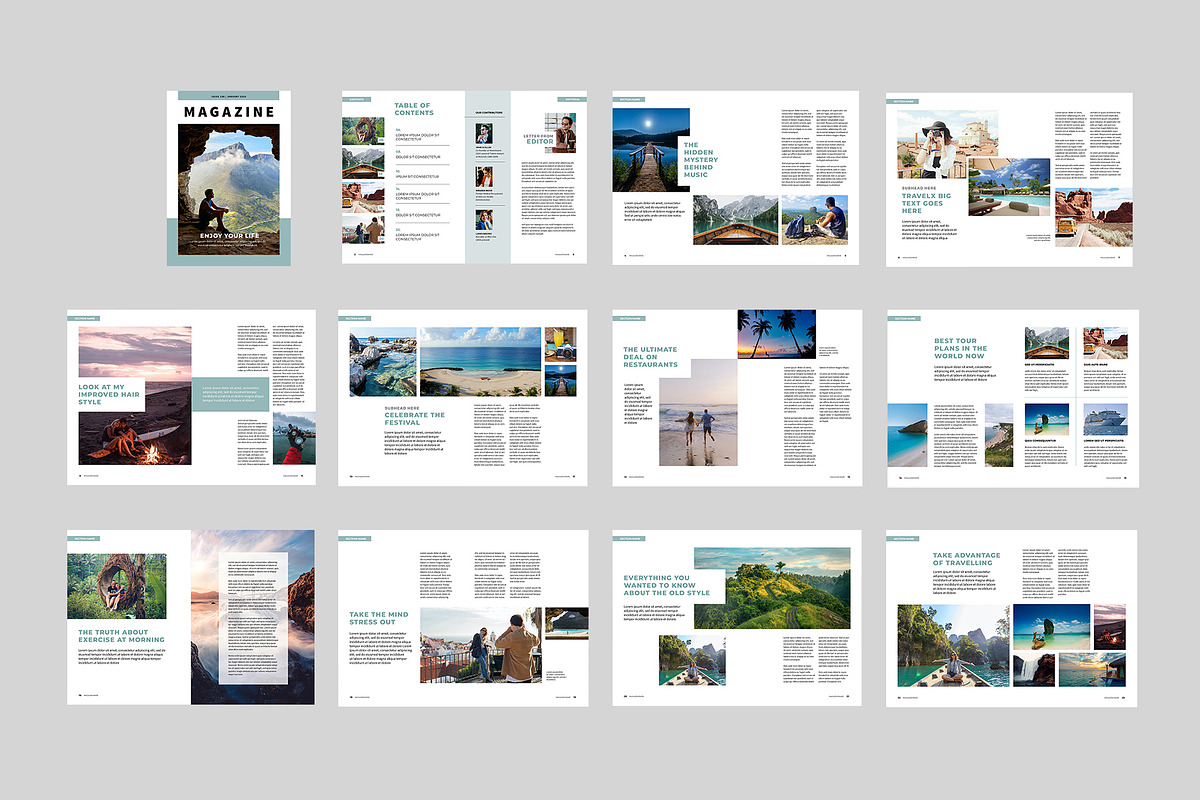Select the hand holding compass photo
This screenshot has width=1200, height=800.
(293, 437)
